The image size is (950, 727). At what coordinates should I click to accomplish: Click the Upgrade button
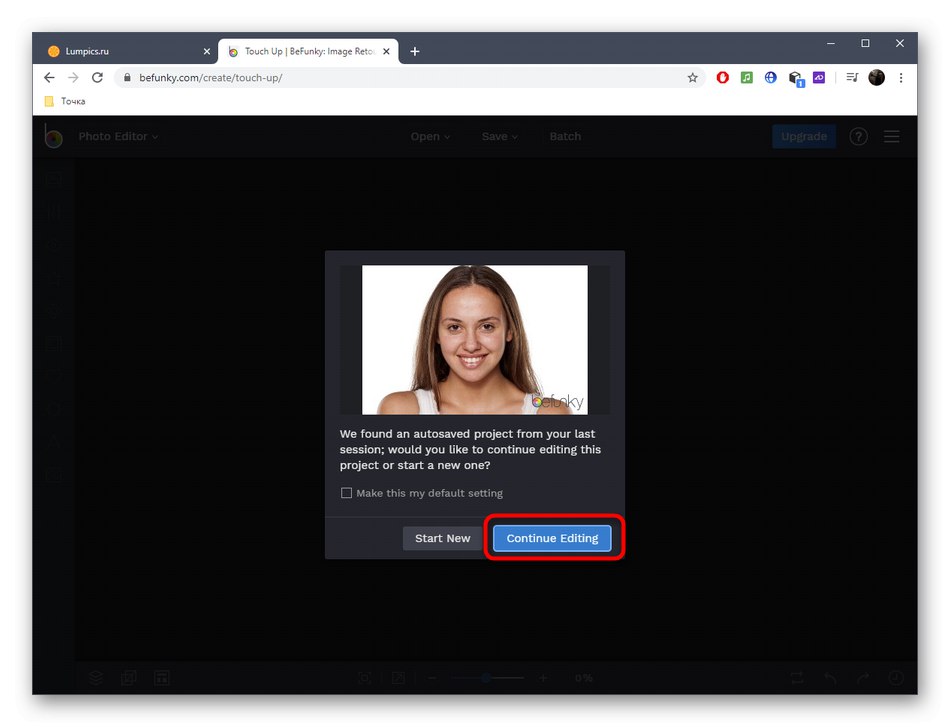click(804, 136)
